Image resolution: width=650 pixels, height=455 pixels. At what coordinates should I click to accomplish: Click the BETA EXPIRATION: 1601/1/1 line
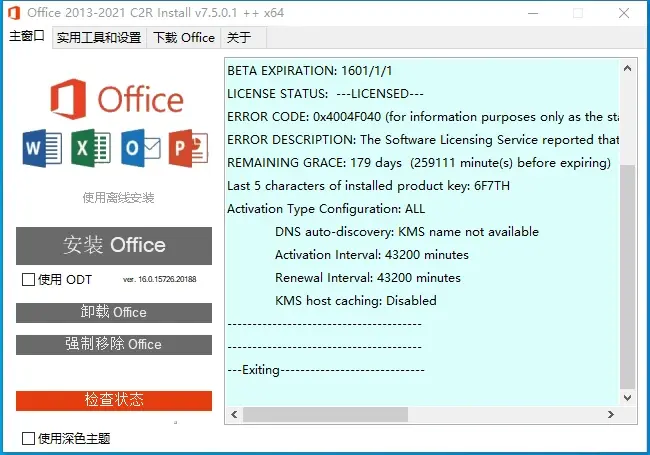click(310, 71)
